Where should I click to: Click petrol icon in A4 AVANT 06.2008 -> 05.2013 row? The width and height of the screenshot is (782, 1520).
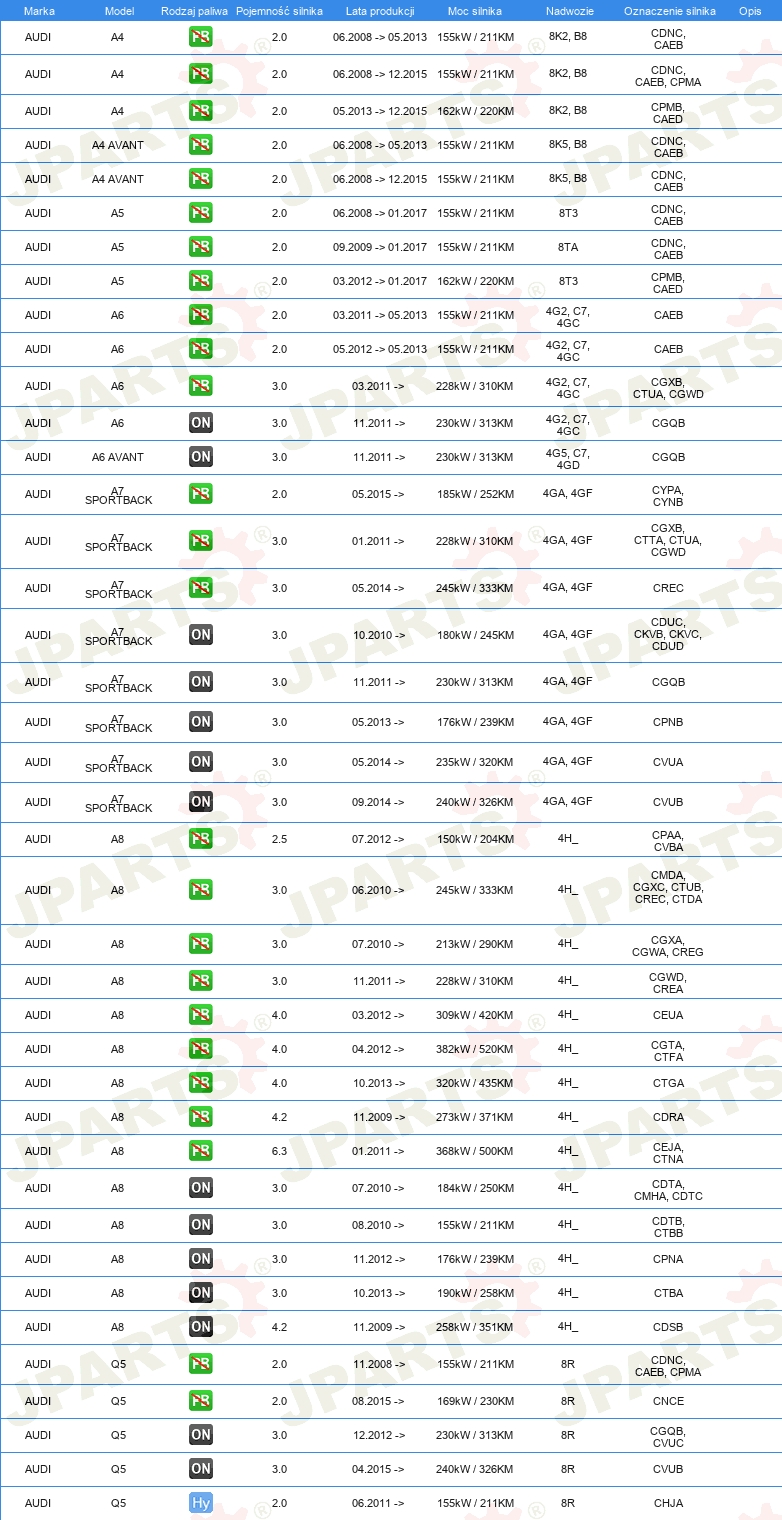(x=201, y=145)
